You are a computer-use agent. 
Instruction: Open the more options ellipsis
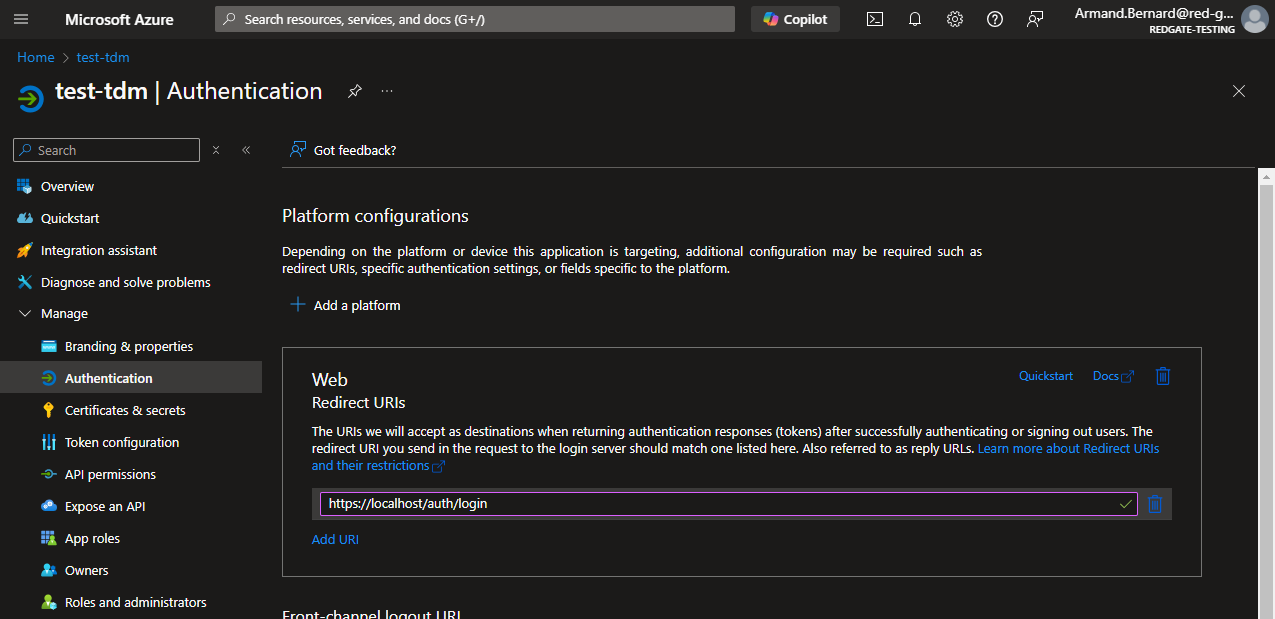(387, 91)
